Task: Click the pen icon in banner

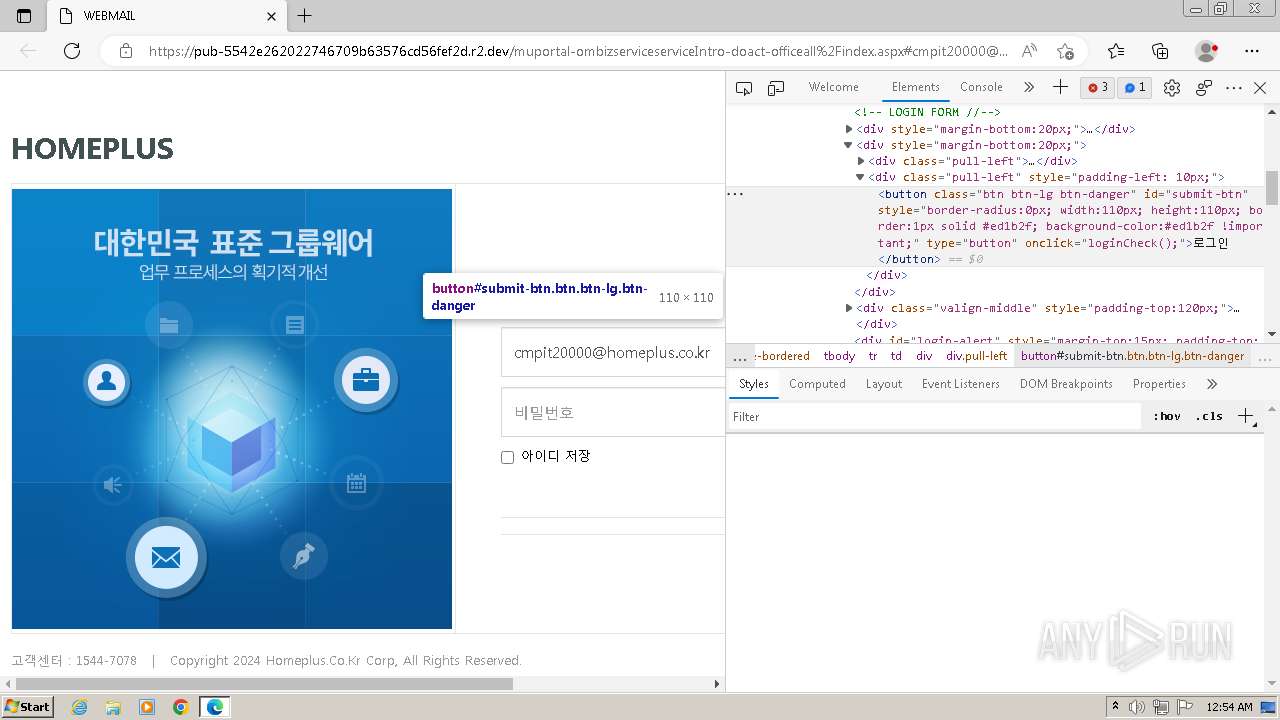Action: pyautogui.click(x=304, y=556)
